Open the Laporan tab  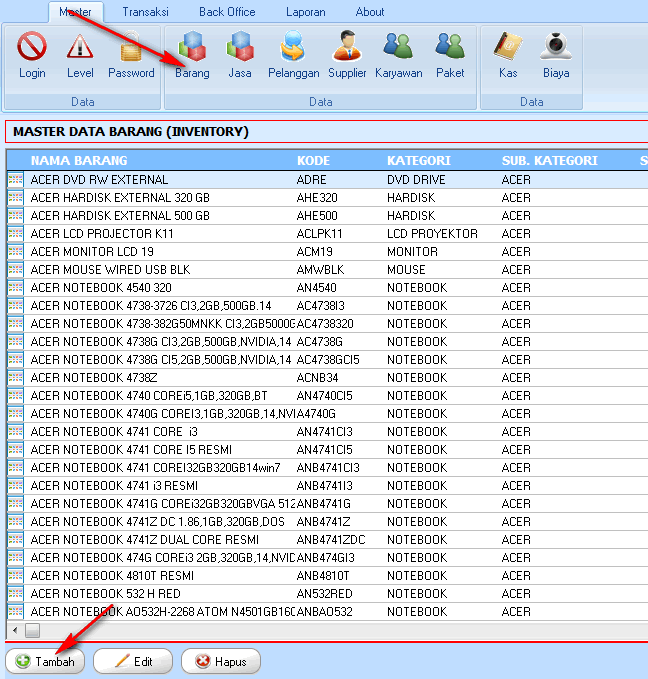[x=305, y=12]
